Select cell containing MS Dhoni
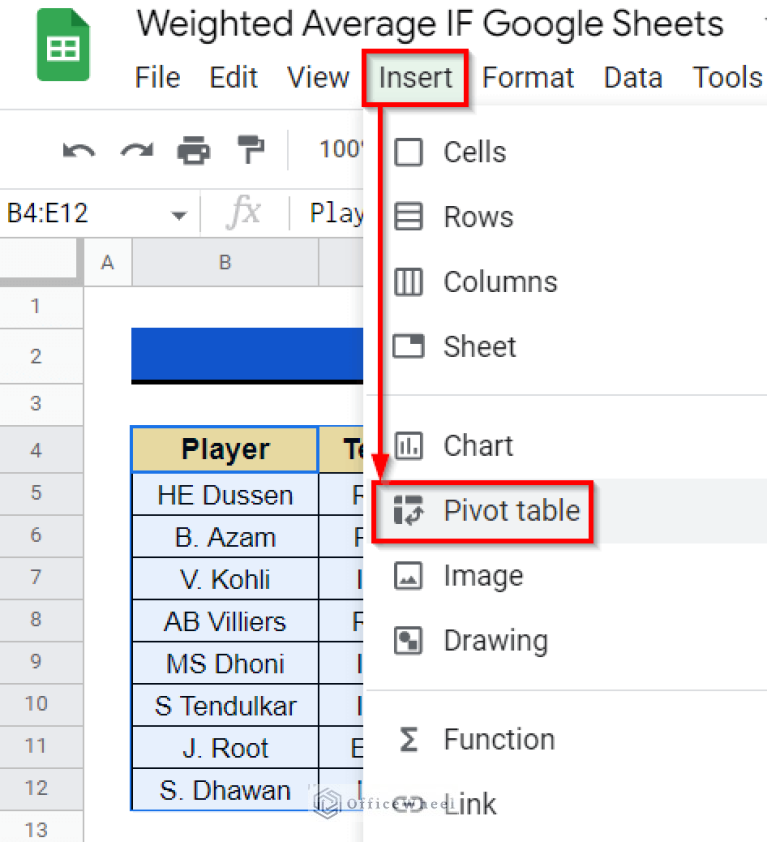 point(224,663)
